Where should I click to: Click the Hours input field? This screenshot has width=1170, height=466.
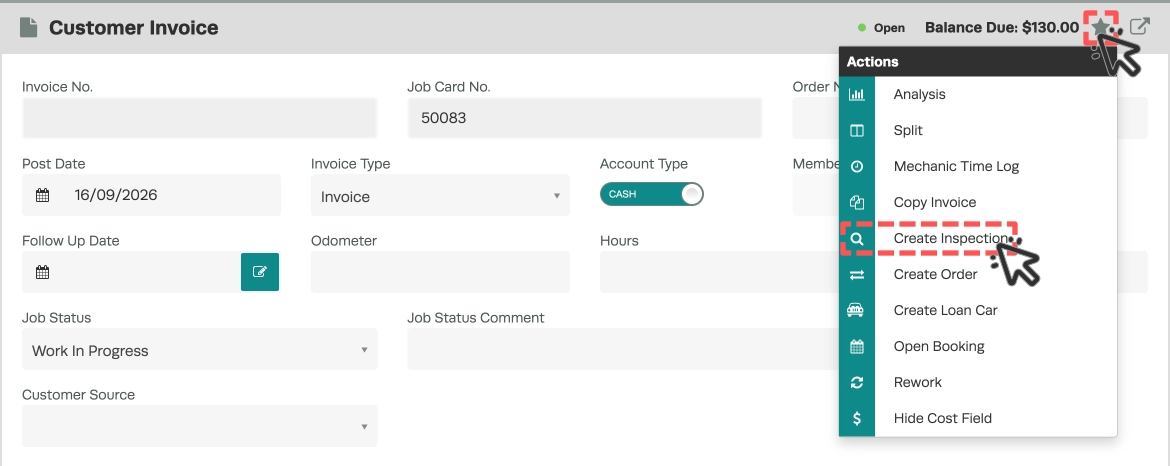(719, 272)
